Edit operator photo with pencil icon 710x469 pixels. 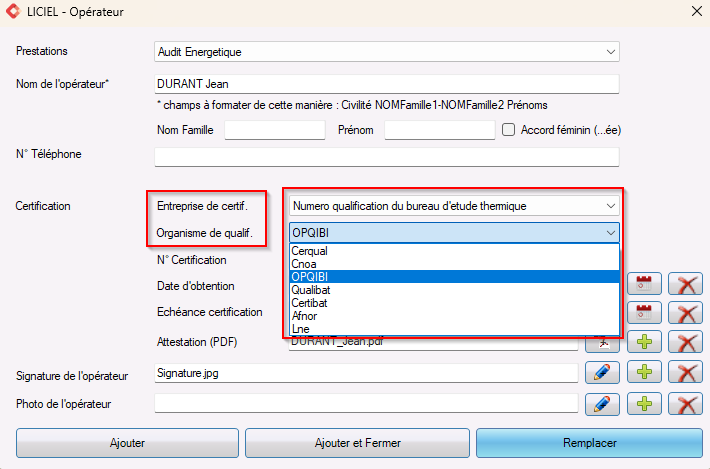click(602, 403)
